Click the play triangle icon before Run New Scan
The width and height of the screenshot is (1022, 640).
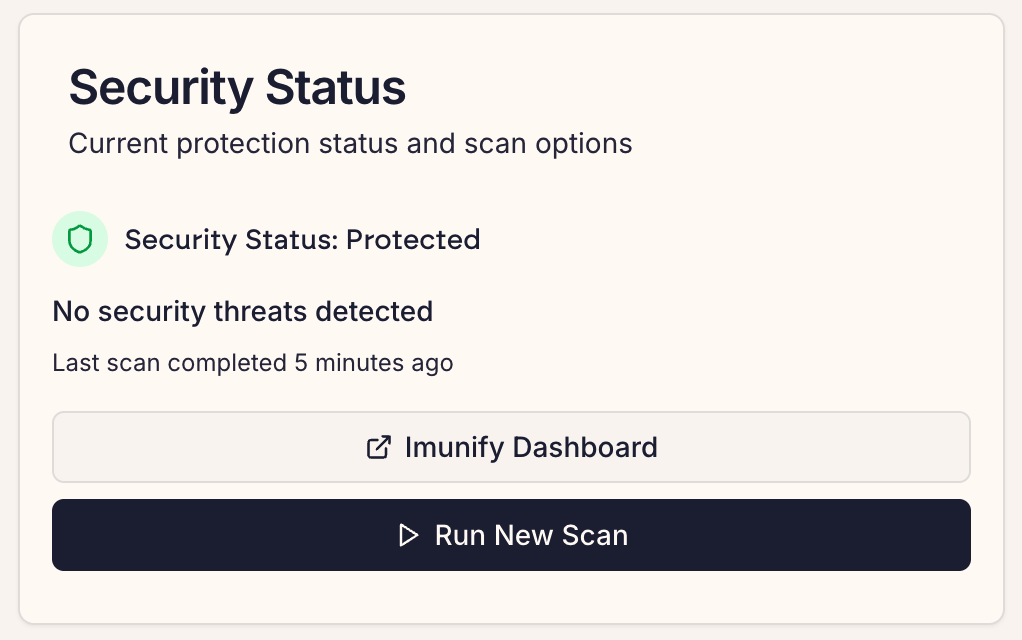tap(408, 535)
